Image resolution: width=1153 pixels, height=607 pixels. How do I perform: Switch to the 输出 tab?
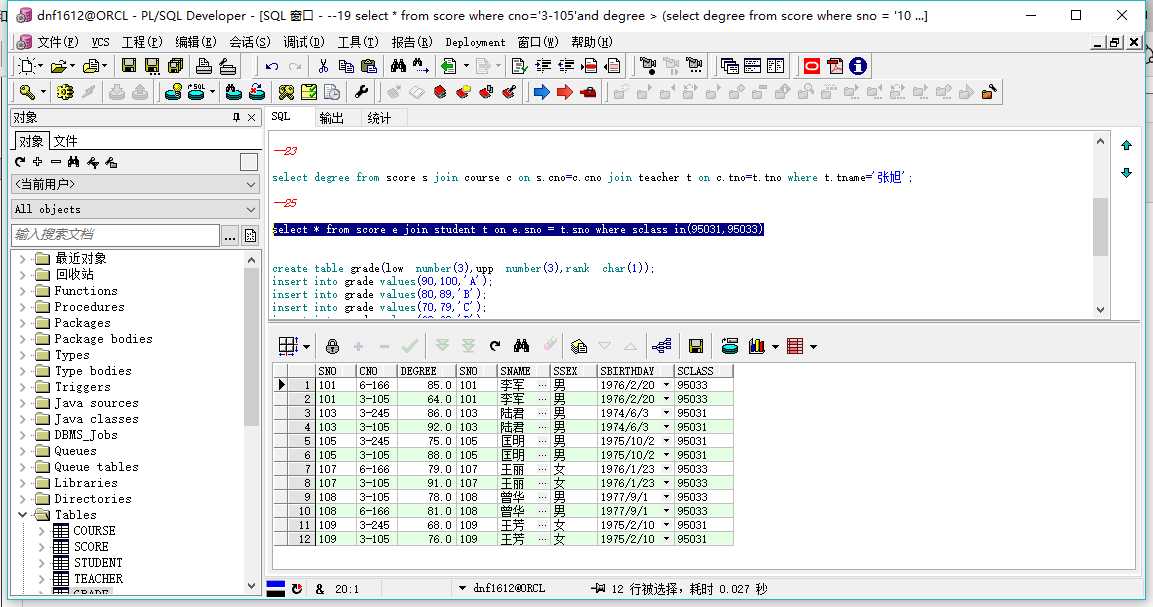coord(332,118)
